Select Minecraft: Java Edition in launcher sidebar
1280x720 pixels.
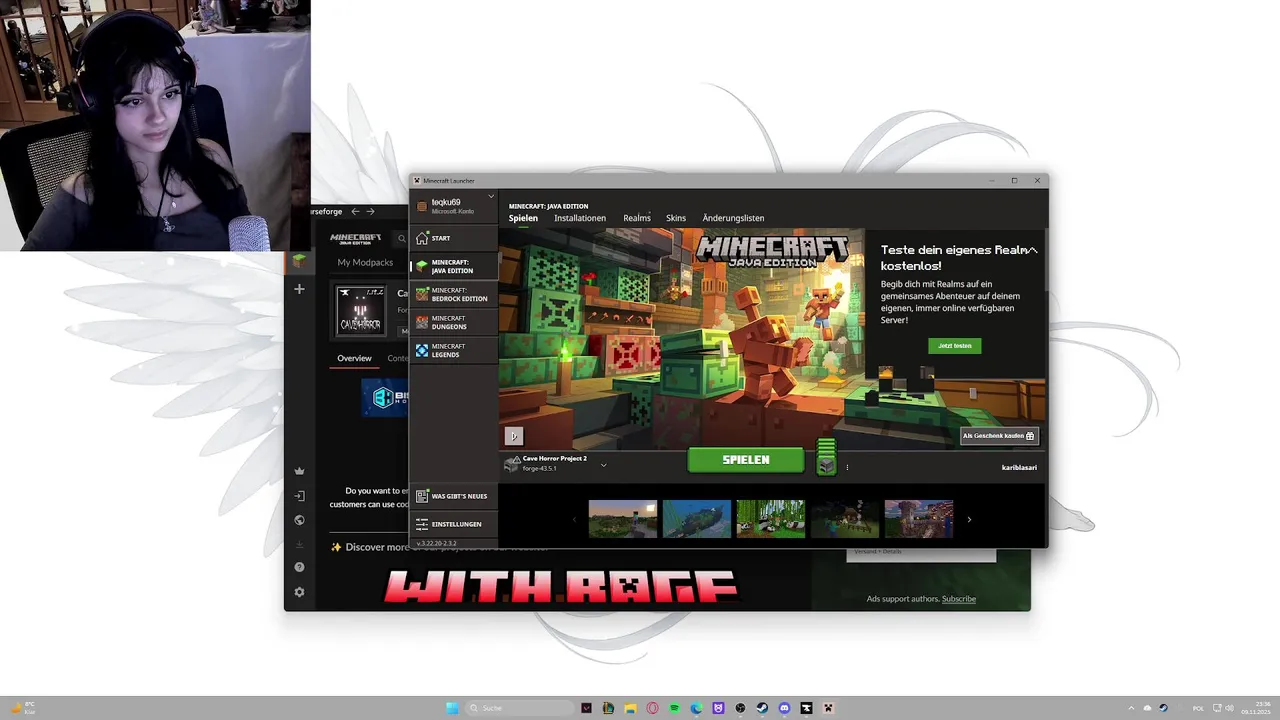pyautogui.click(x=453, y=266)
